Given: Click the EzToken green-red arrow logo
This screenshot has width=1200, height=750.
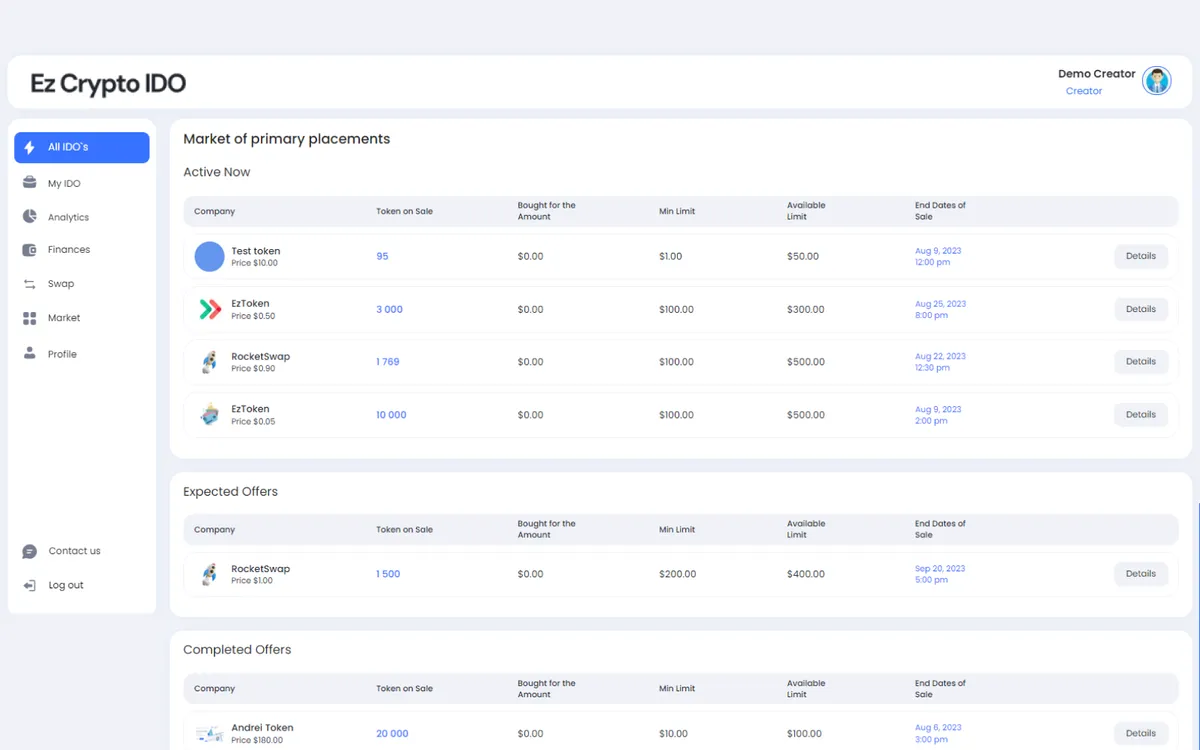Looking at the screenshot, I should click(209, 309).
